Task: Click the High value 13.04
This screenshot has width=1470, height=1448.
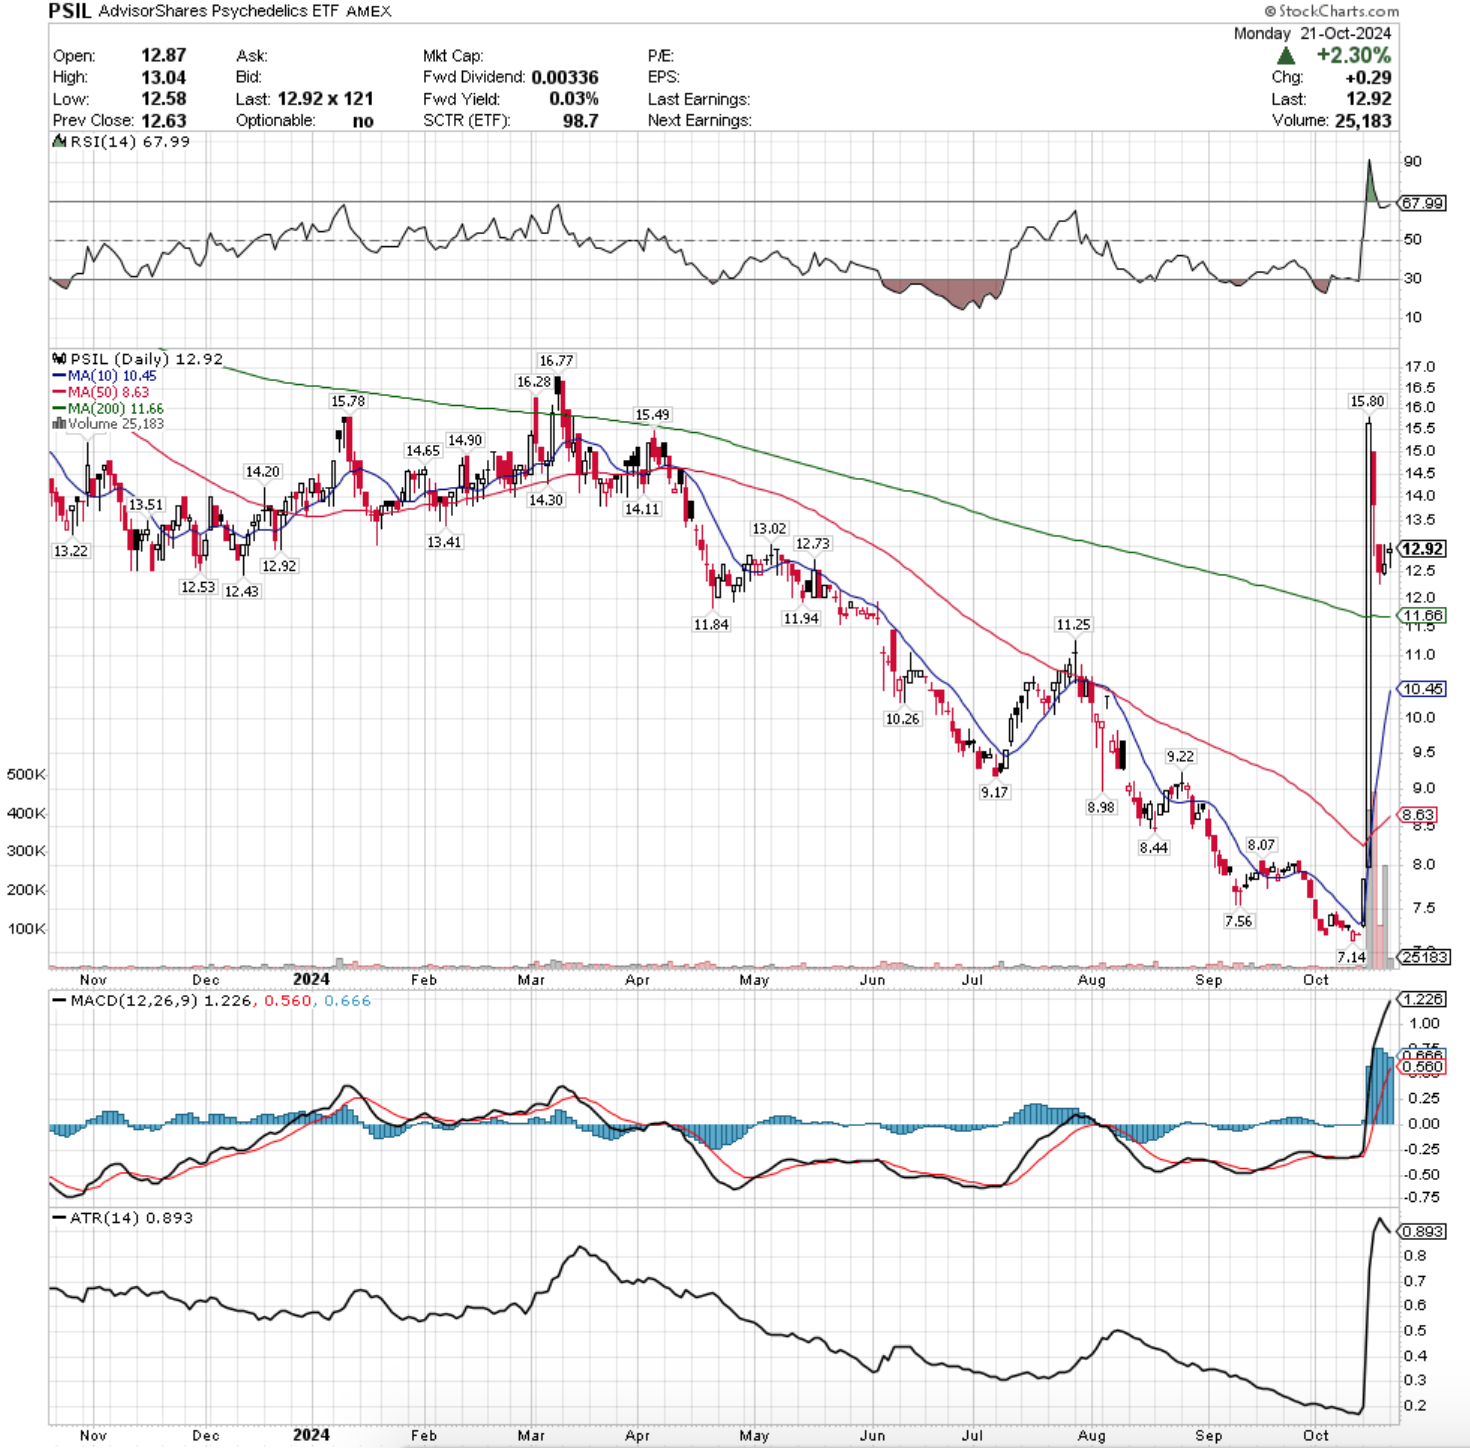Action: pyautogui.click(x=164, y=77)
